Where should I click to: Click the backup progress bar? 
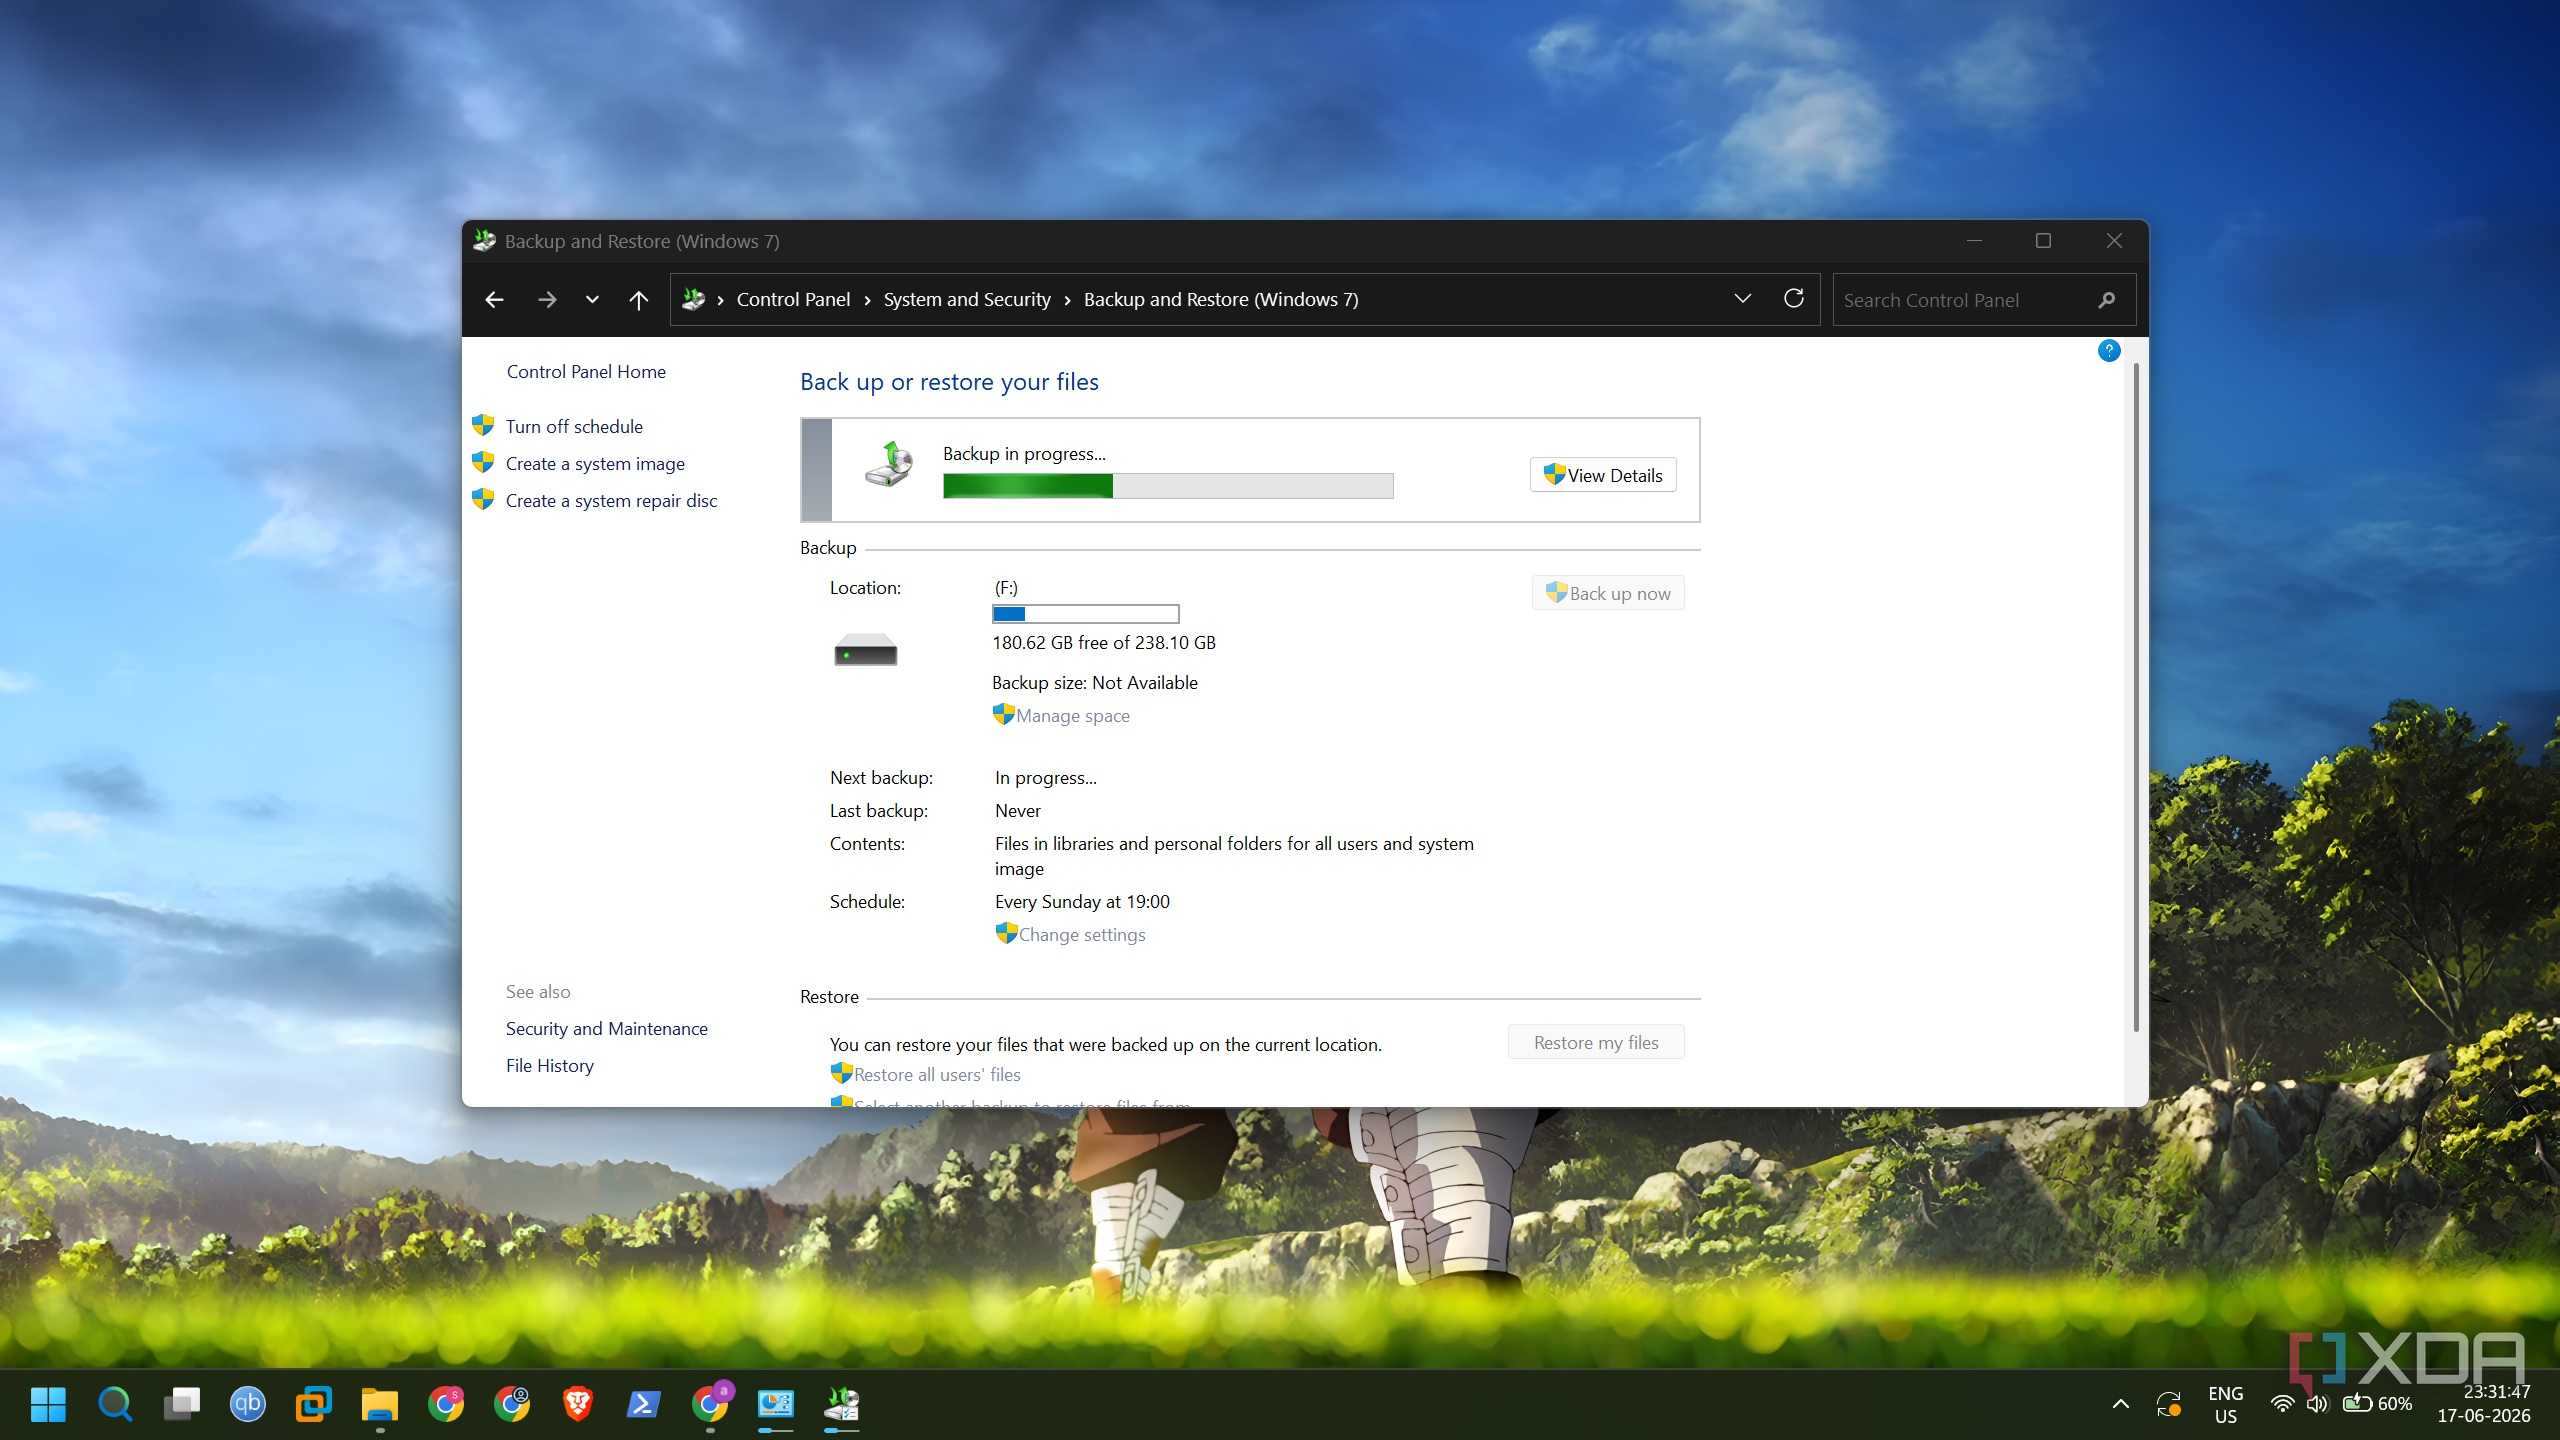click(1168, 486)
